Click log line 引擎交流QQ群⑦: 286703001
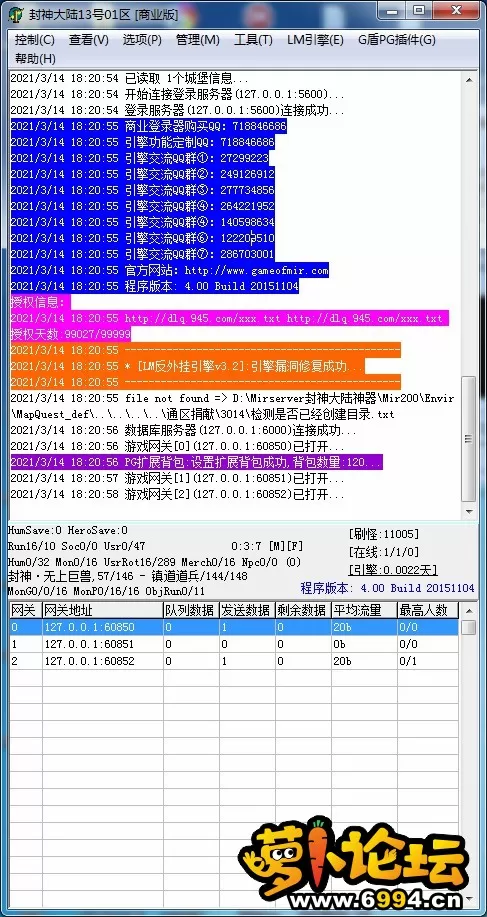The image size is (487, 917). [x=143, y=254]
